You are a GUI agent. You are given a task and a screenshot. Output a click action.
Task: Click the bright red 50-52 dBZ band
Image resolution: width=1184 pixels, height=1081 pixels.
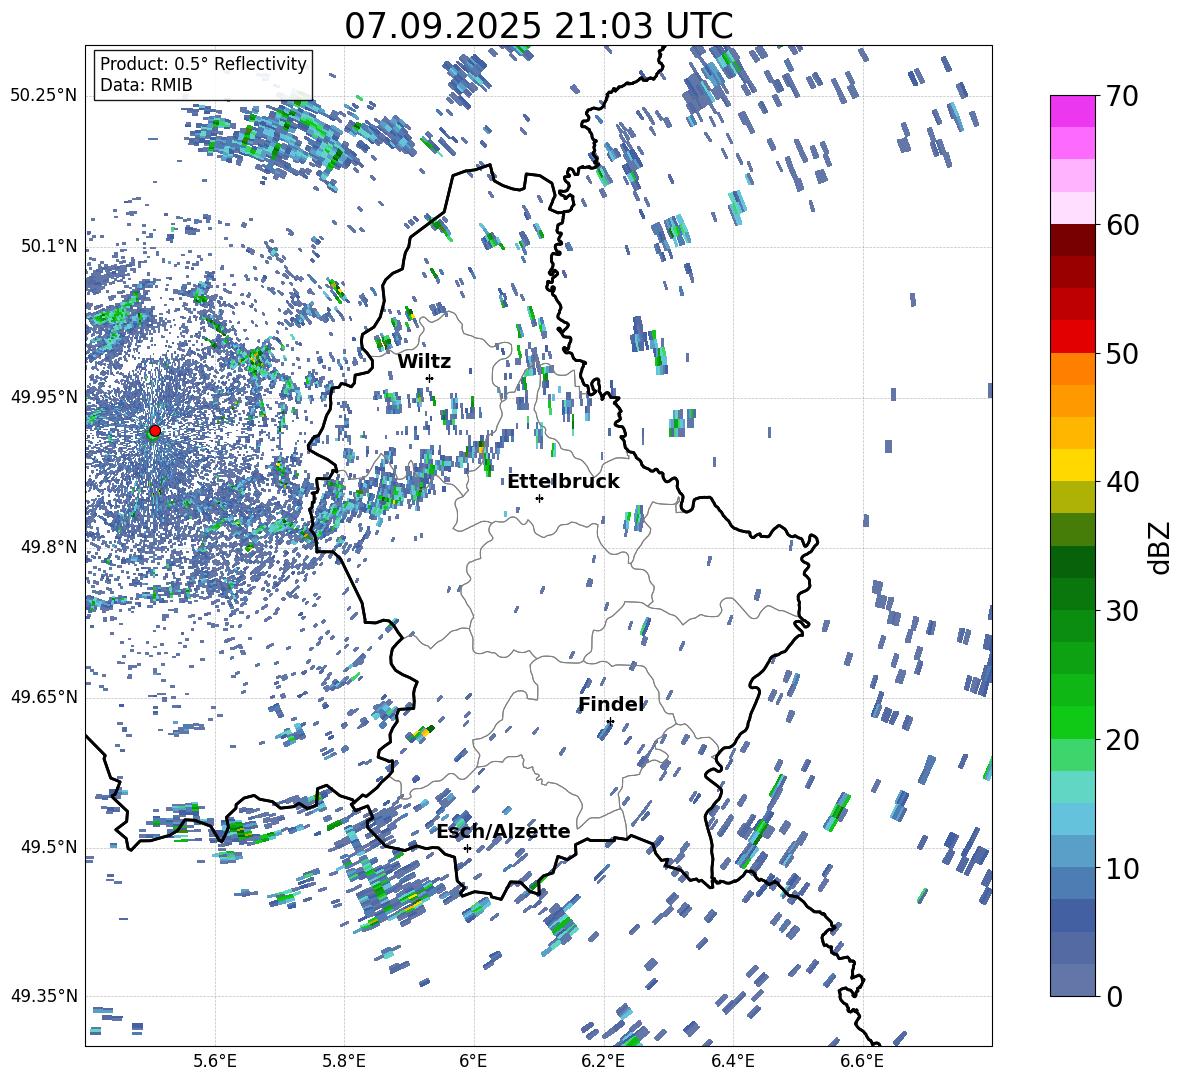click(x=1072, y=337)
